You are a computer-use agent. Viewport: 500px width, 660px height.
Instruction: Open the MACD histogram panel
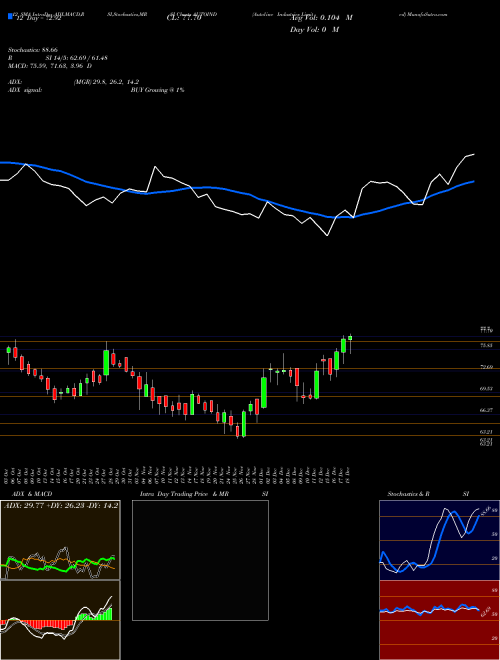point(60,620)
